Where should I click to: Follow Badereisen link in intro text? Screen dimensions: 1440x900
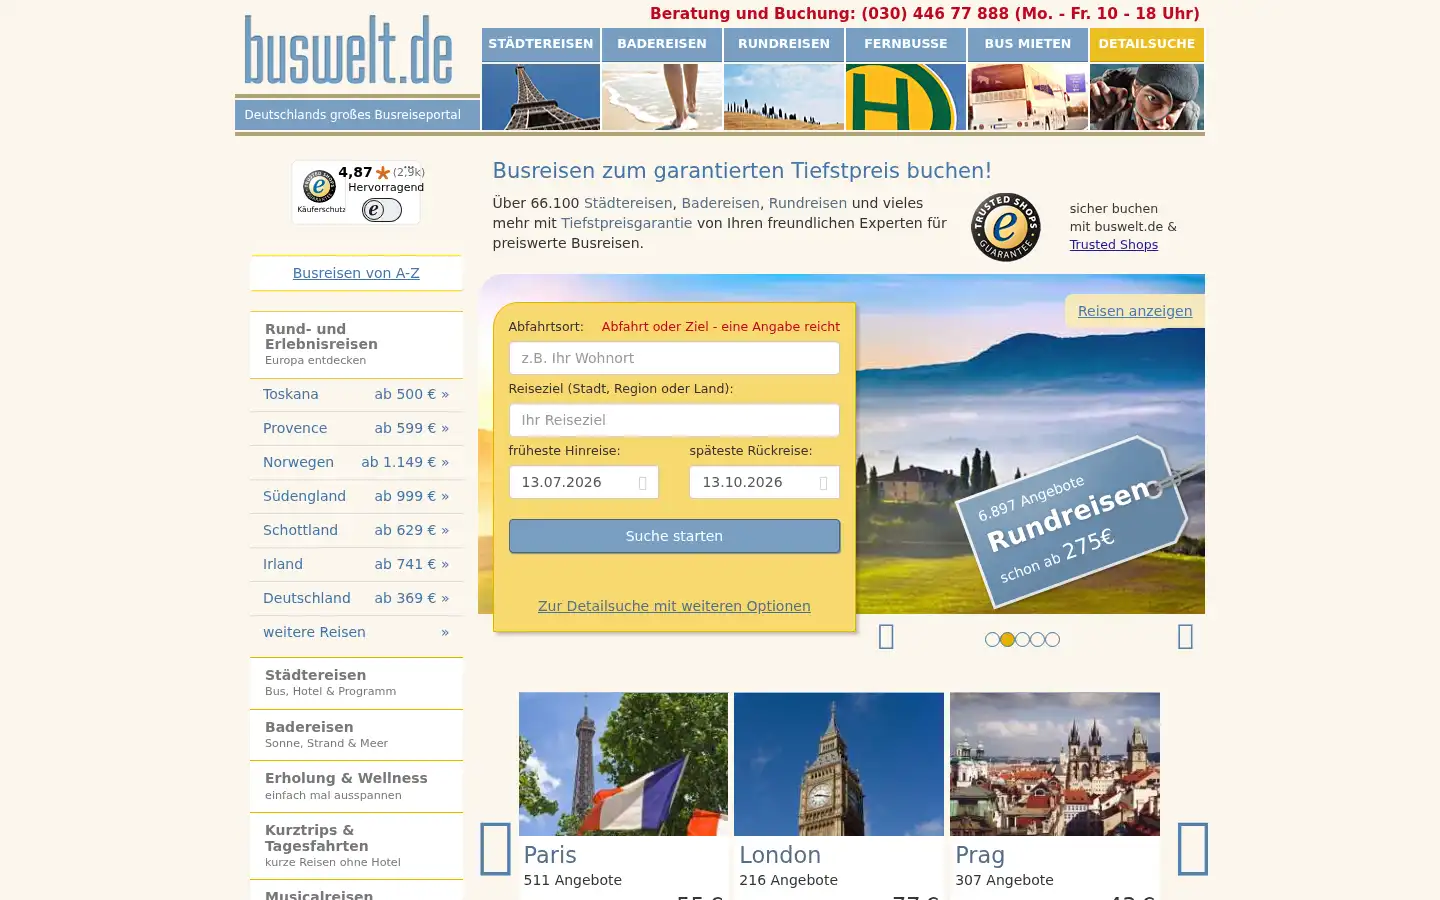720,203
